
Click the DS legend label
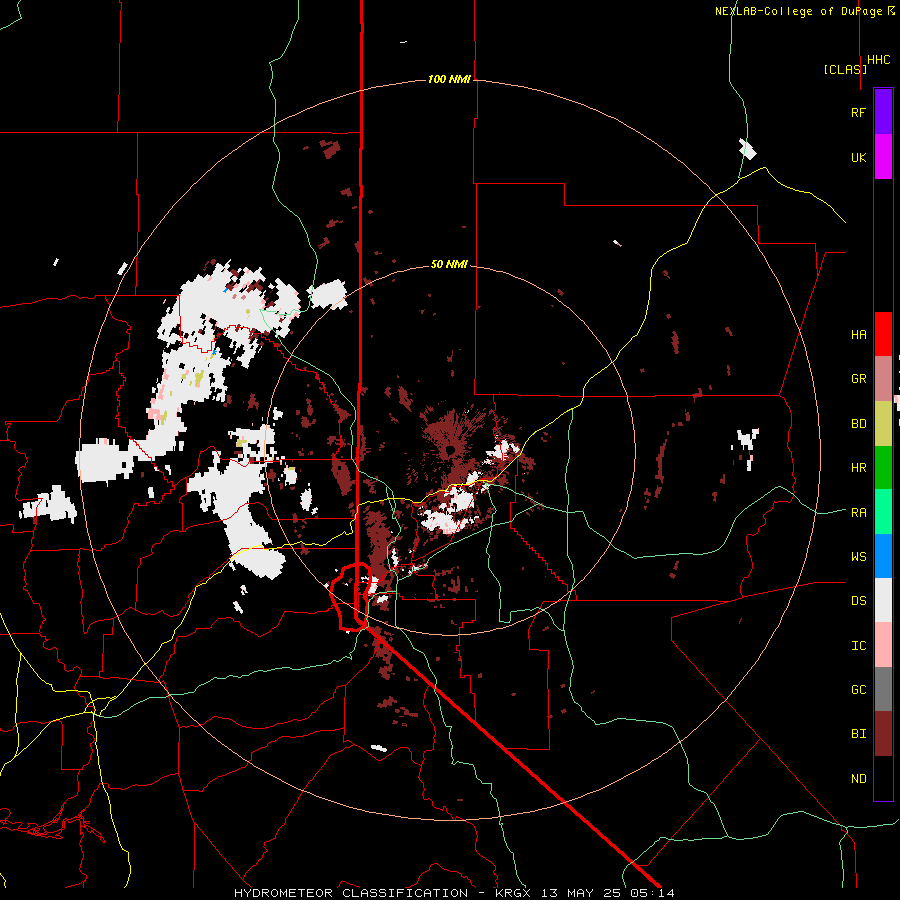(858, 601)
